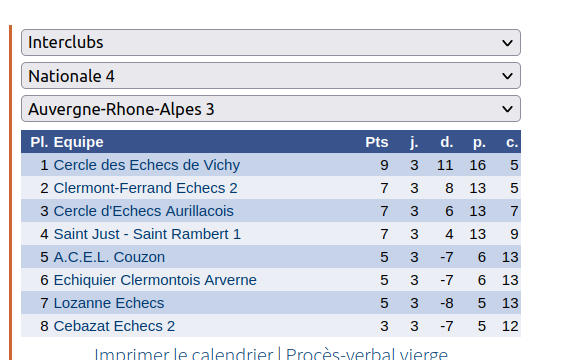Viewport: 564px width, 360px height.
Task: Open the Interclubs competition dropdown
Action: pos(271,42)
